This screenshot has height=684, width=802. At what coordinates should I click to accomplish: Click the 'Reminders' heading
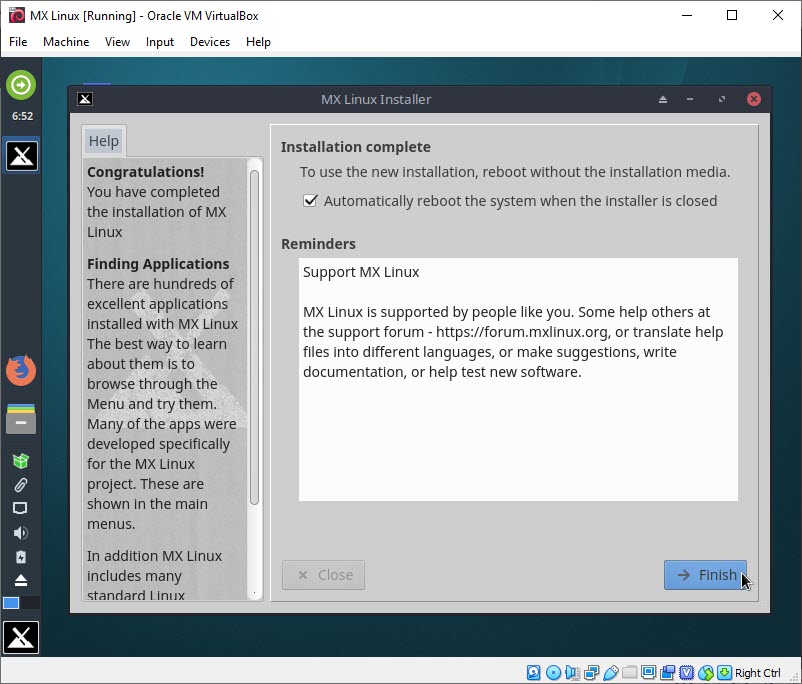pyautogui.click(x=318, y=244)
